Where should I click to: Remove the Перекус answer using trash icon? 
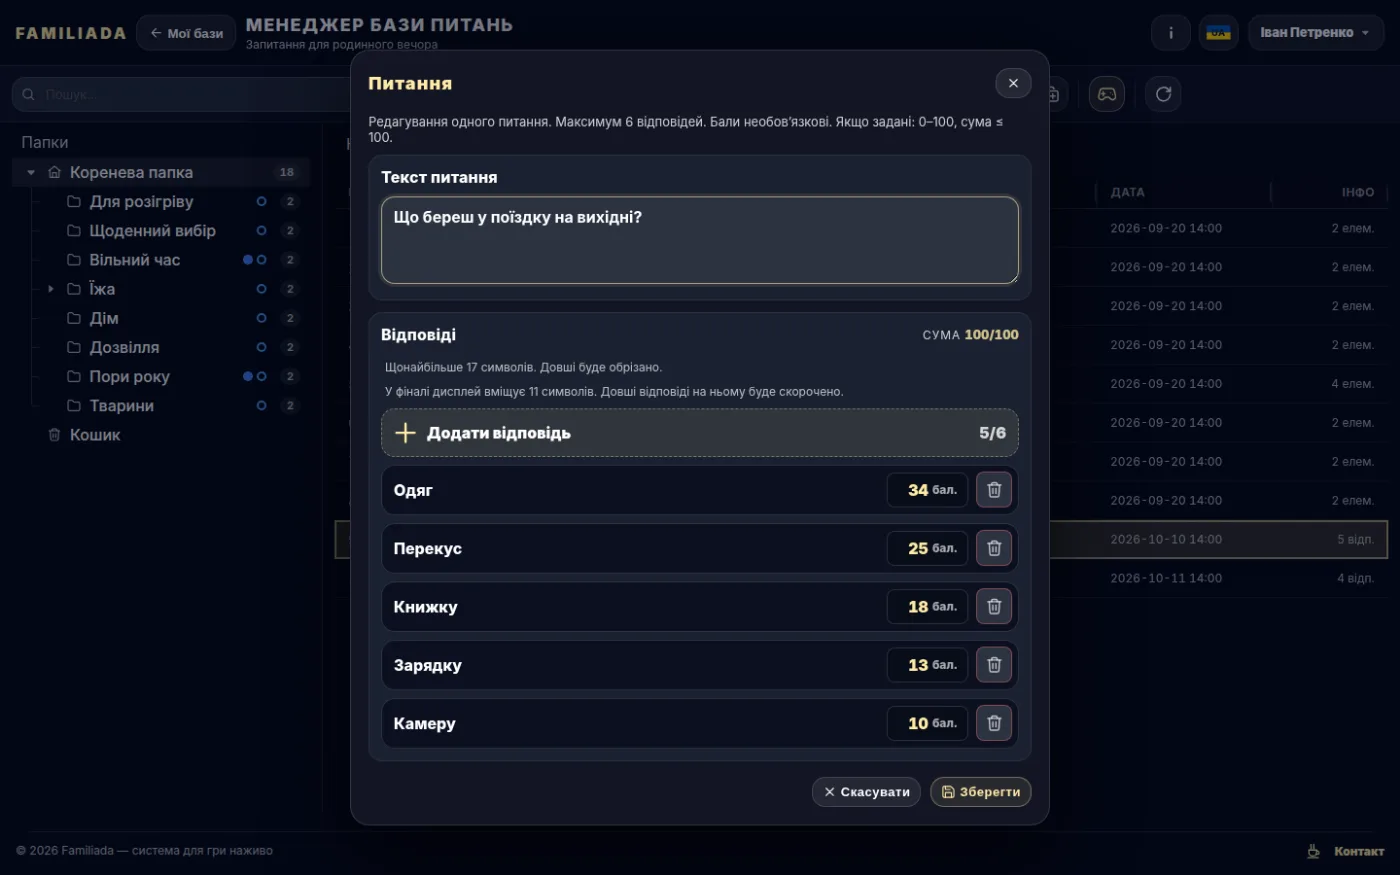994,548
